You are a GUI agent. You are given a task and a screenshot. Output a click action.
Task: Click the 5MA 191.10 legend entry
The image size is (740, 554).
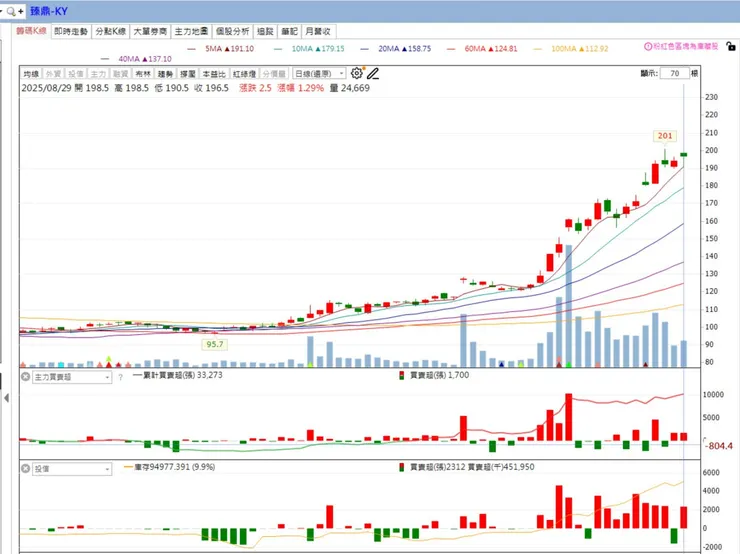221,49
